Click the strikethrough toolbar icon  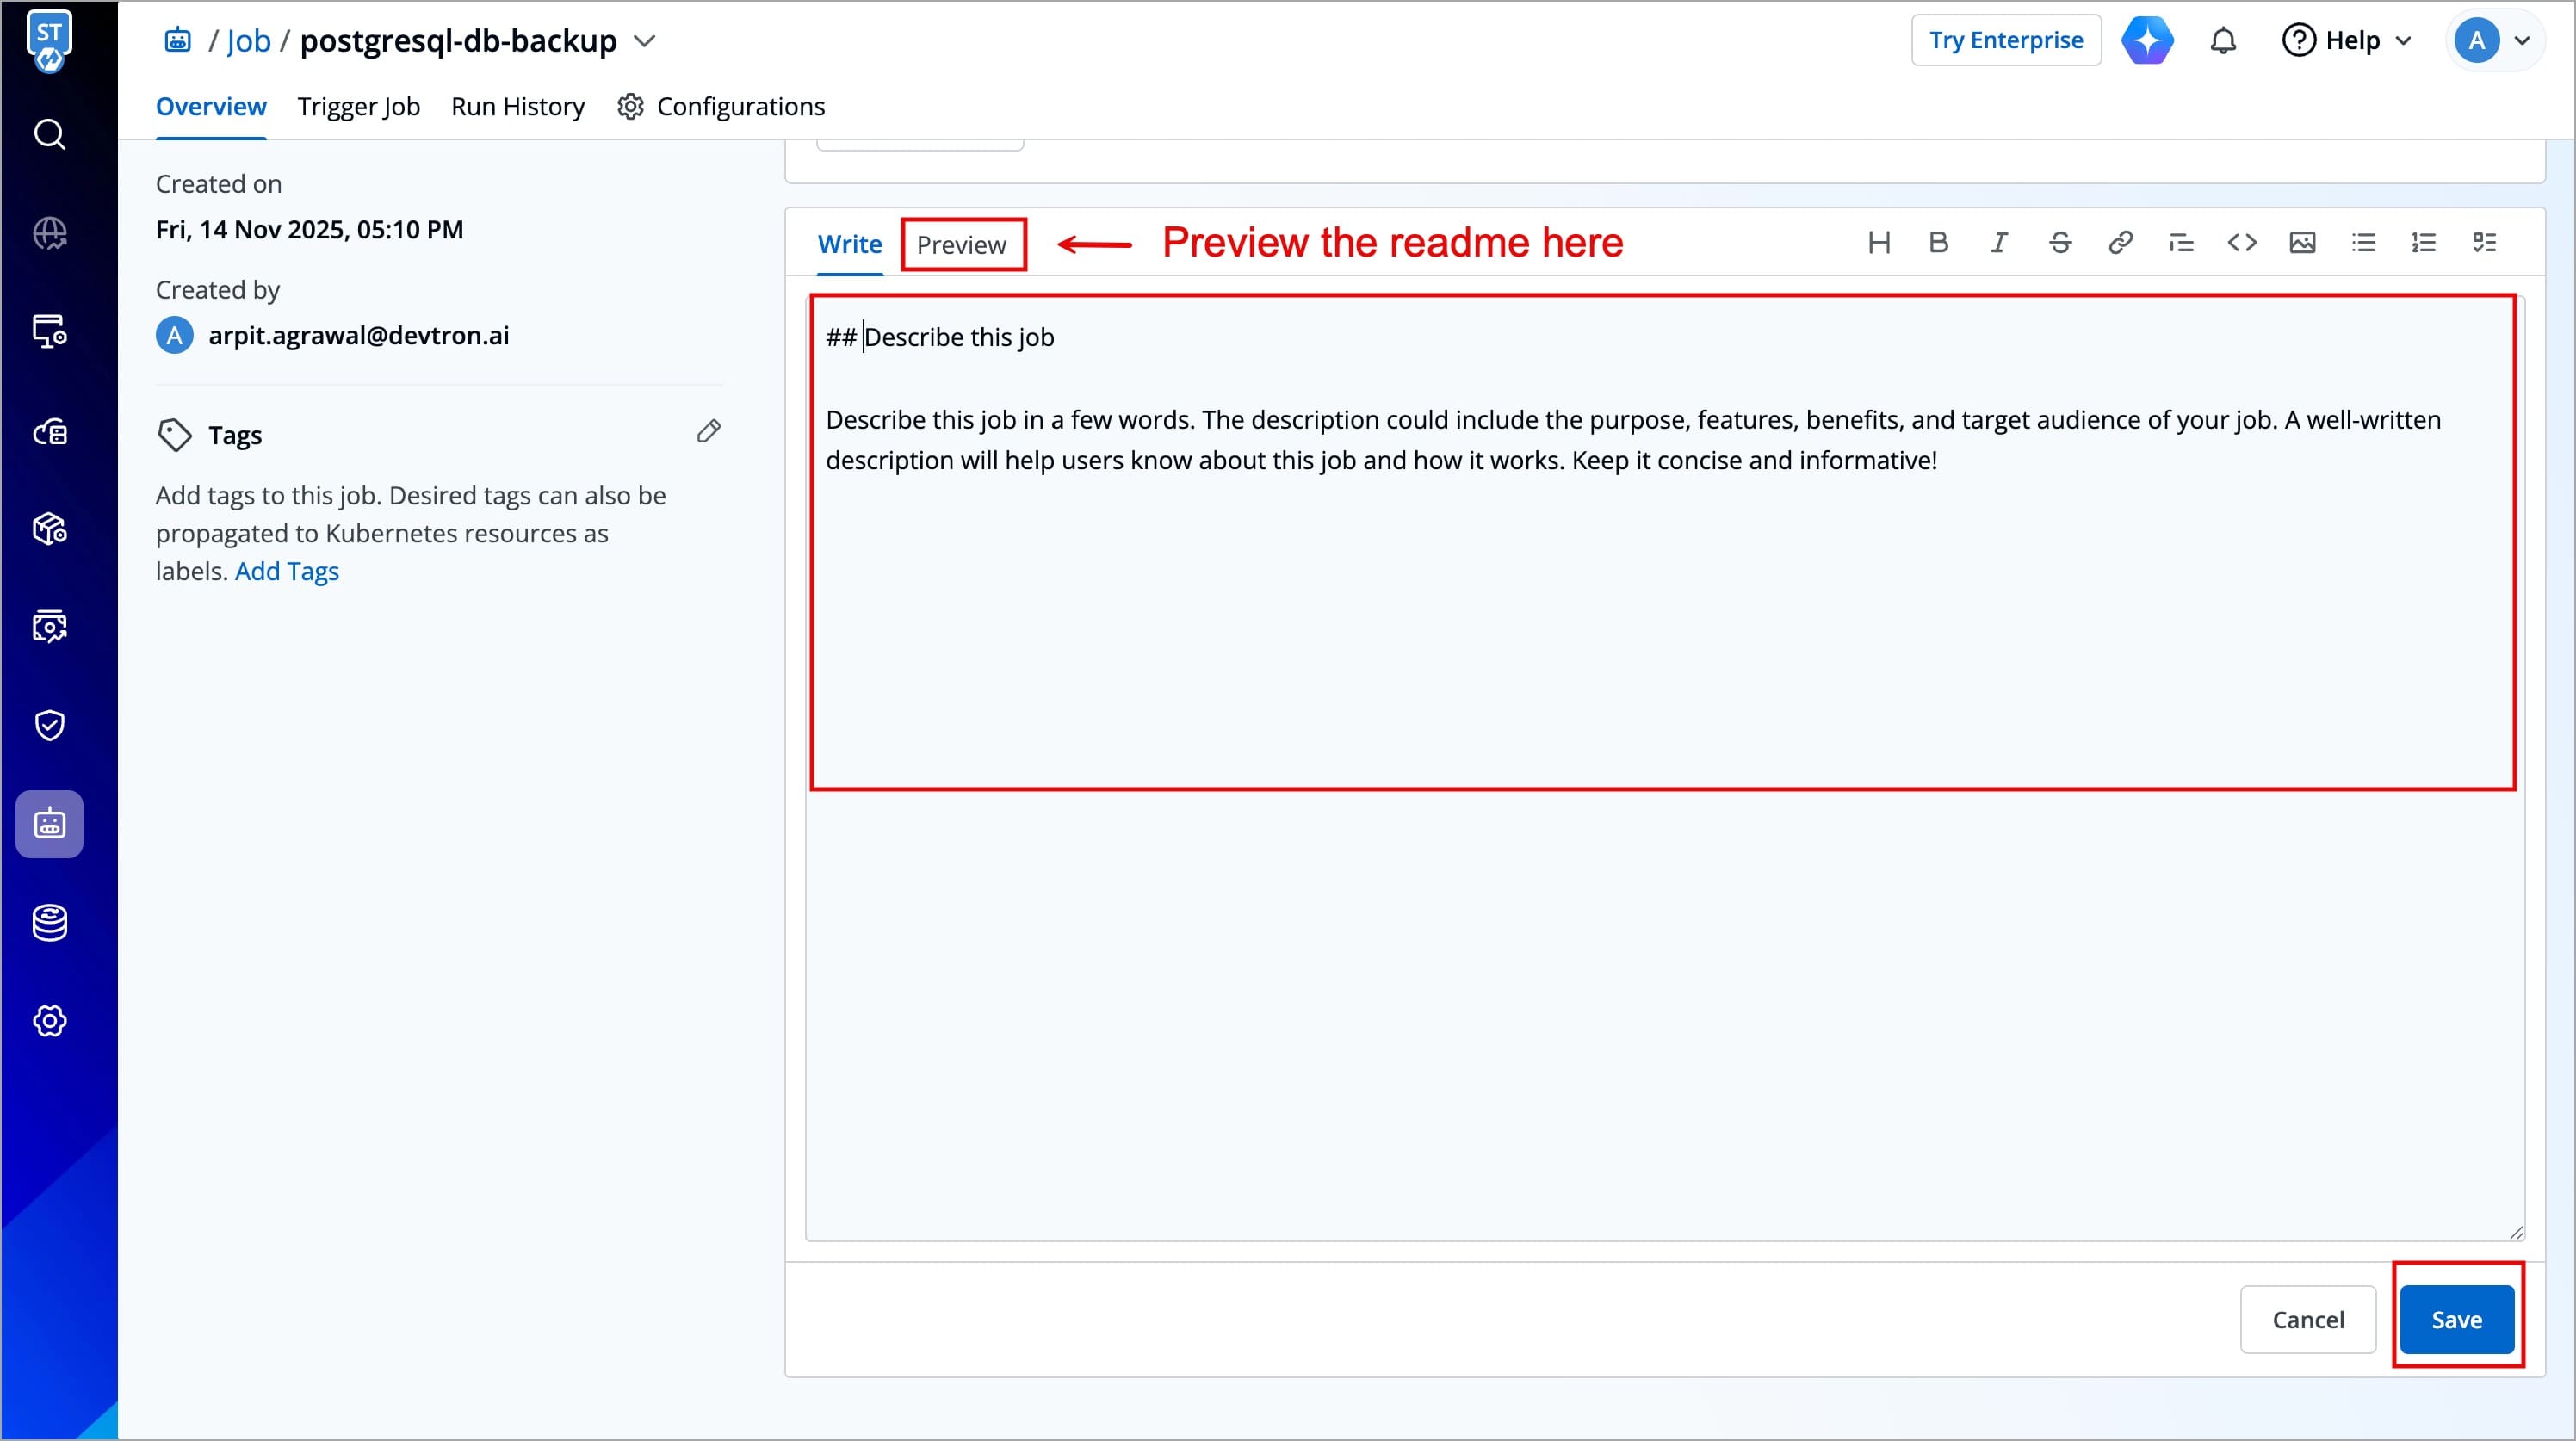point(2060,243)
